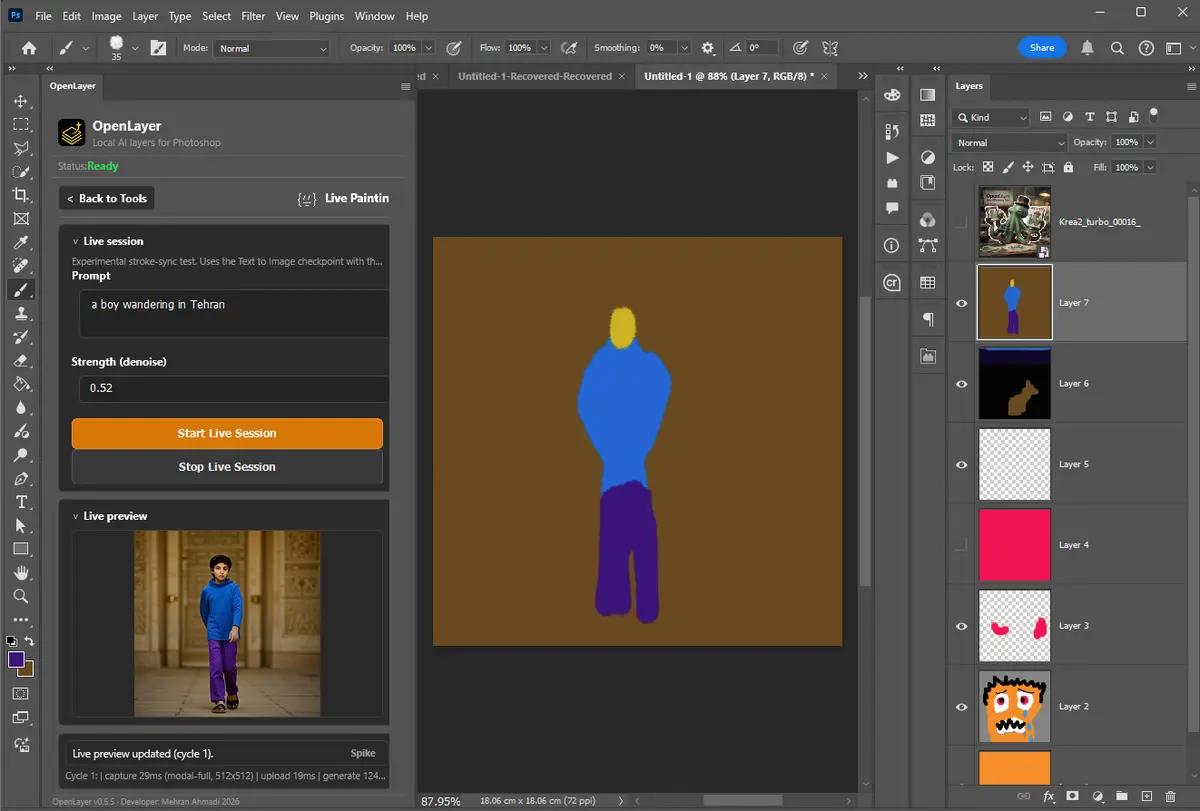Open the Color panel palette icon
The height and width of the screenshot is (811, 1200).
(x=892, y=95)
